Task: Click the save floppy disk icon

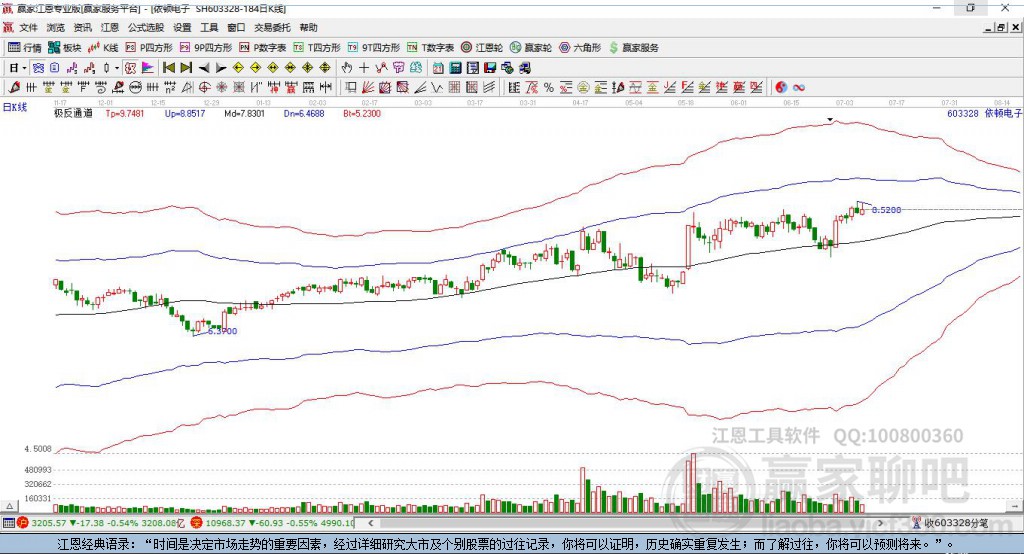Action: tap(490, 68)
